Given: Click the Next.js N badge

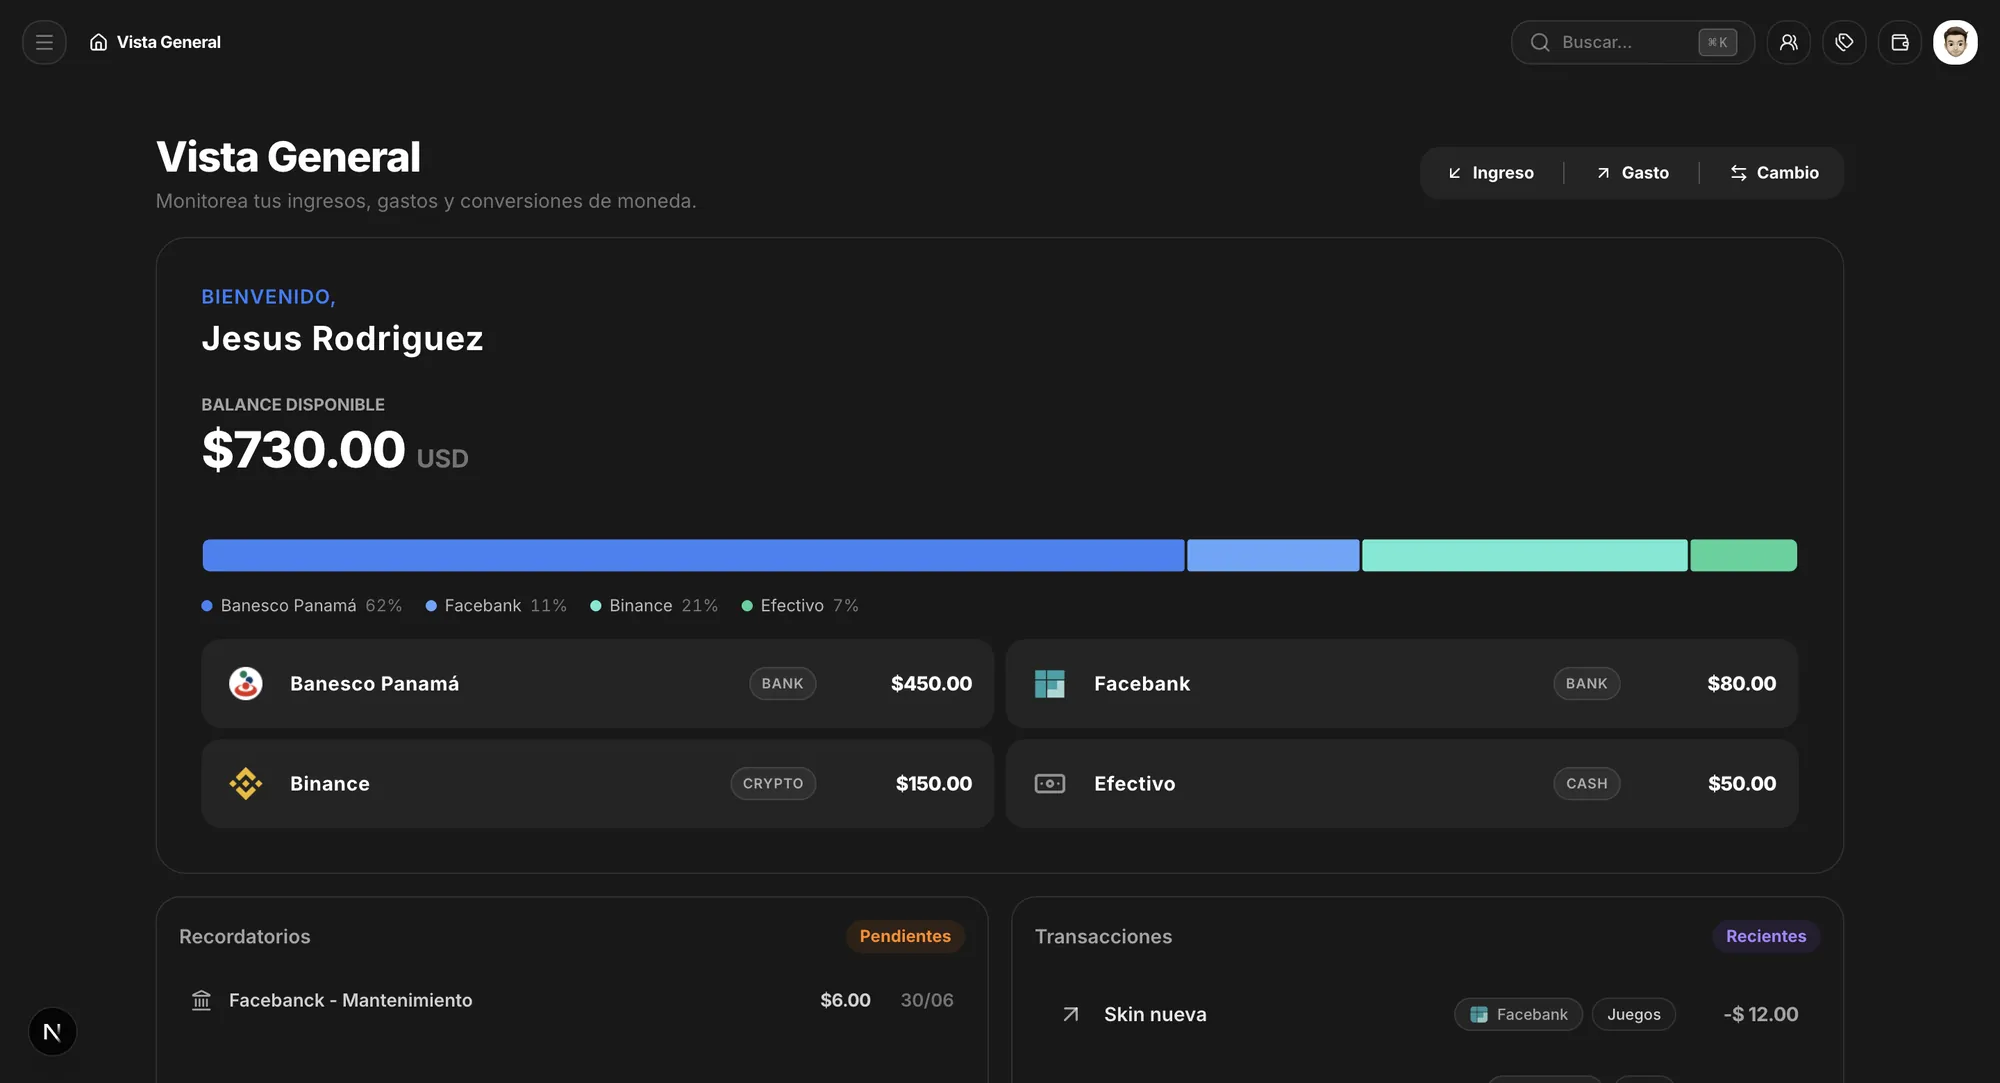Looking at the screenshot, I should click(52, 1031).
